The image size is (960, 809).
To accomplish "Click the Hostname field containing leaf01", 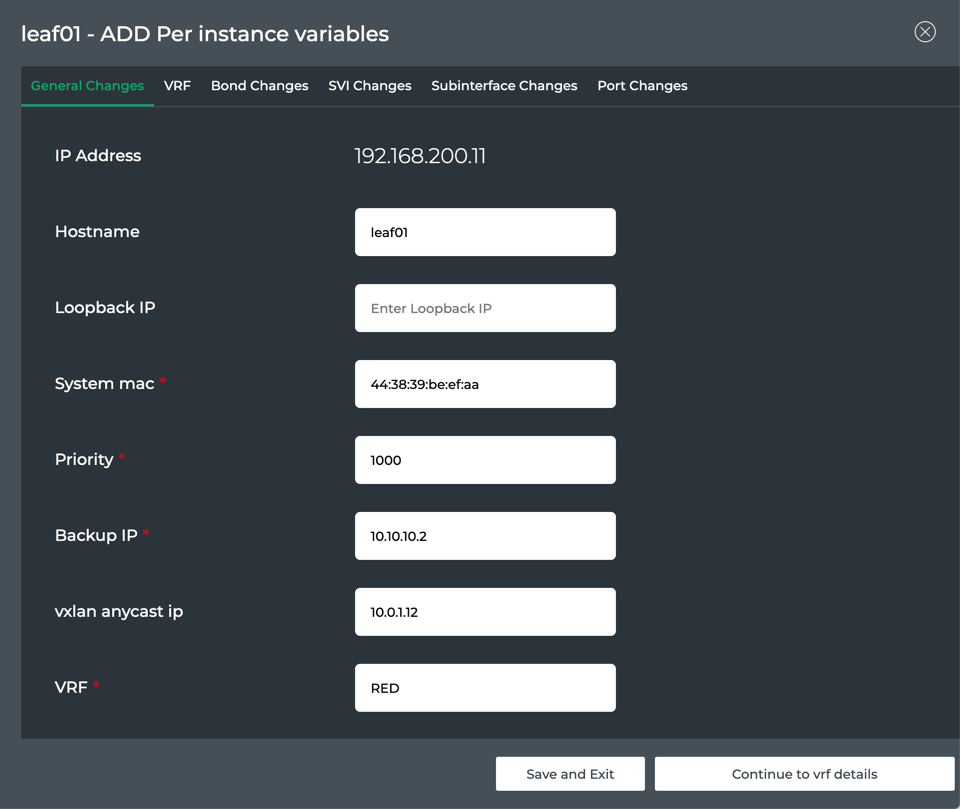I will 485,232.
